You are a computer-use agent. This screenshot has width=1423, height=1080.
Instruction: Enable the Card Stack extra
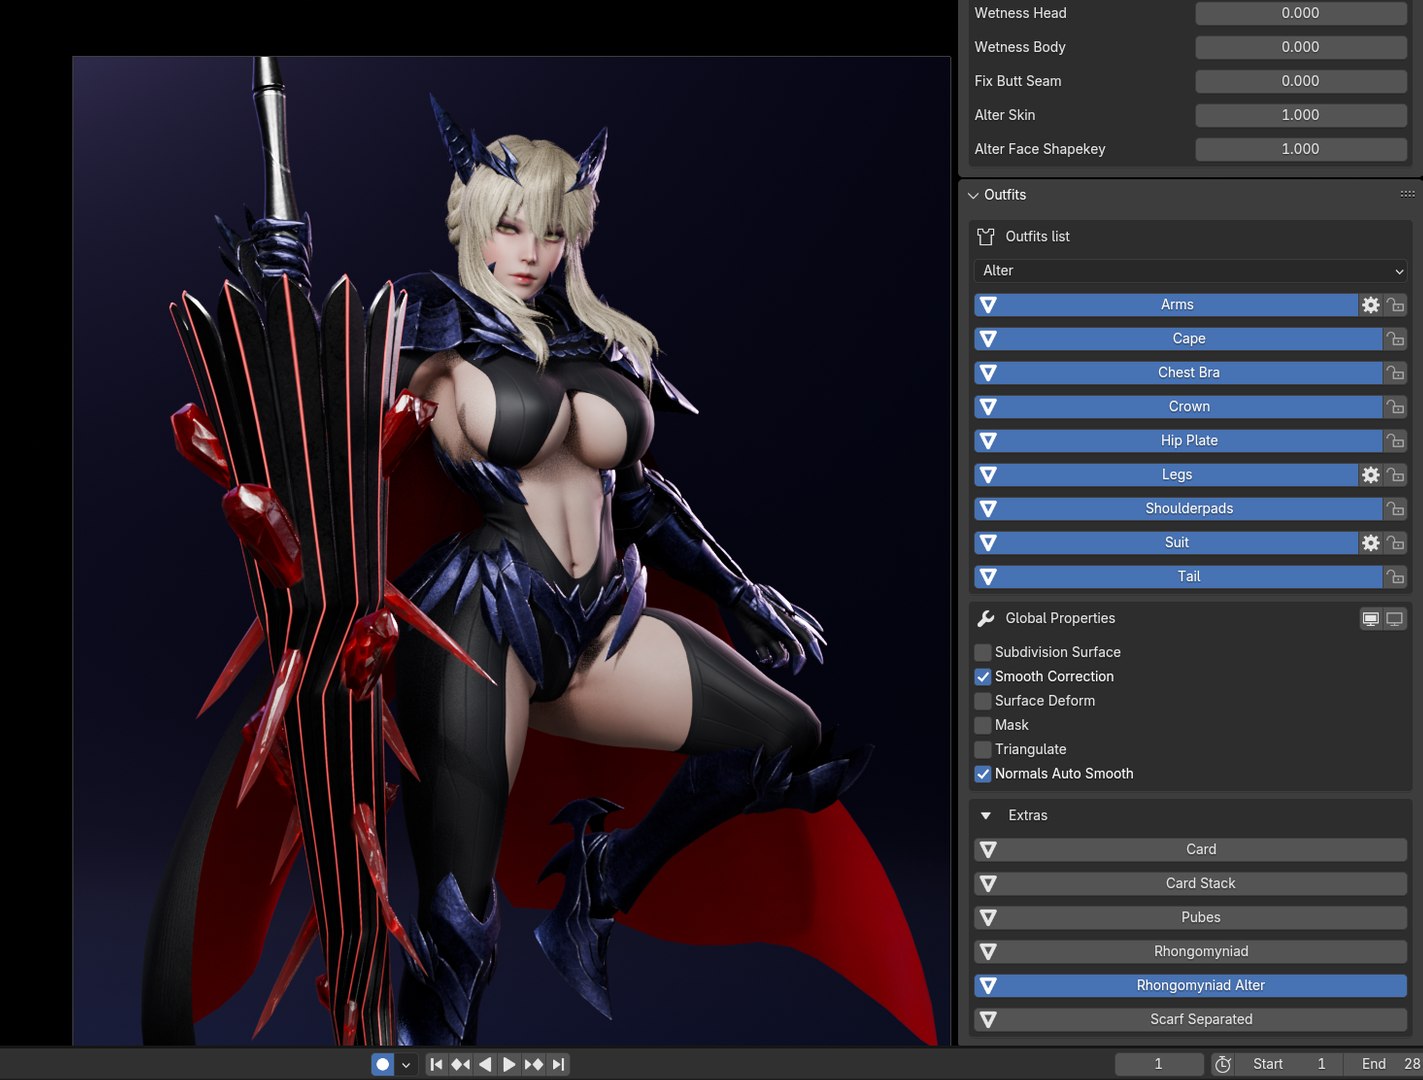pyautogui.click(x=1191, y=884)
